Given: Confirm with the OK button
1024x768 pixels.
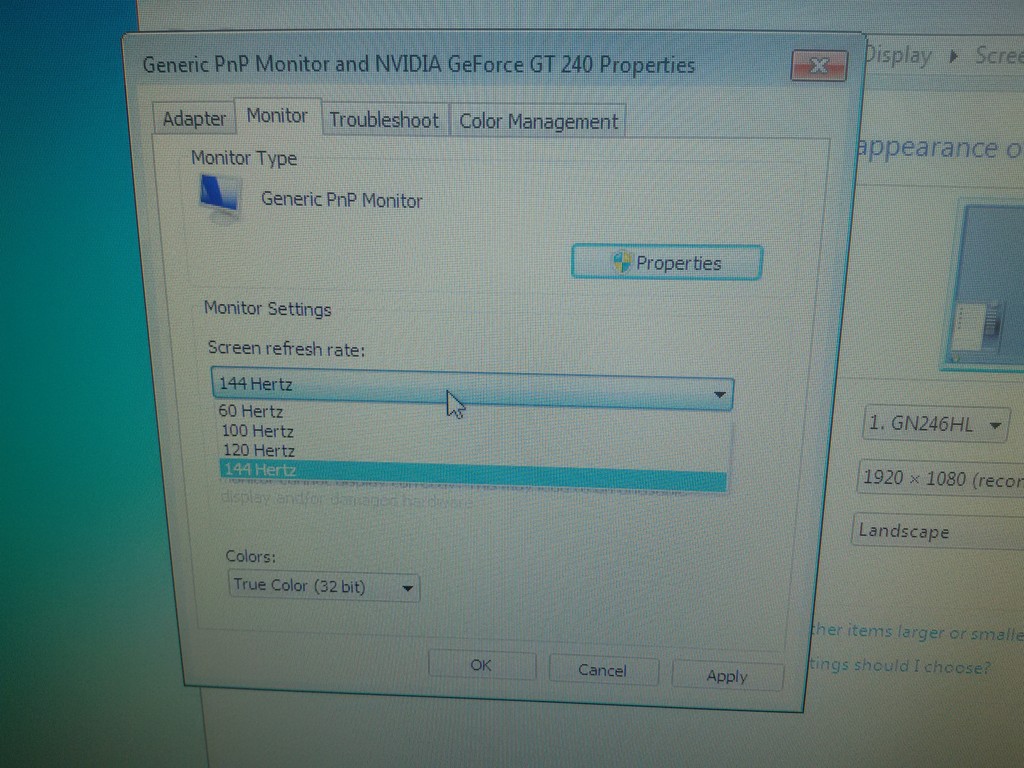Looking at the screenshot, I should click(x=481, y=665).
